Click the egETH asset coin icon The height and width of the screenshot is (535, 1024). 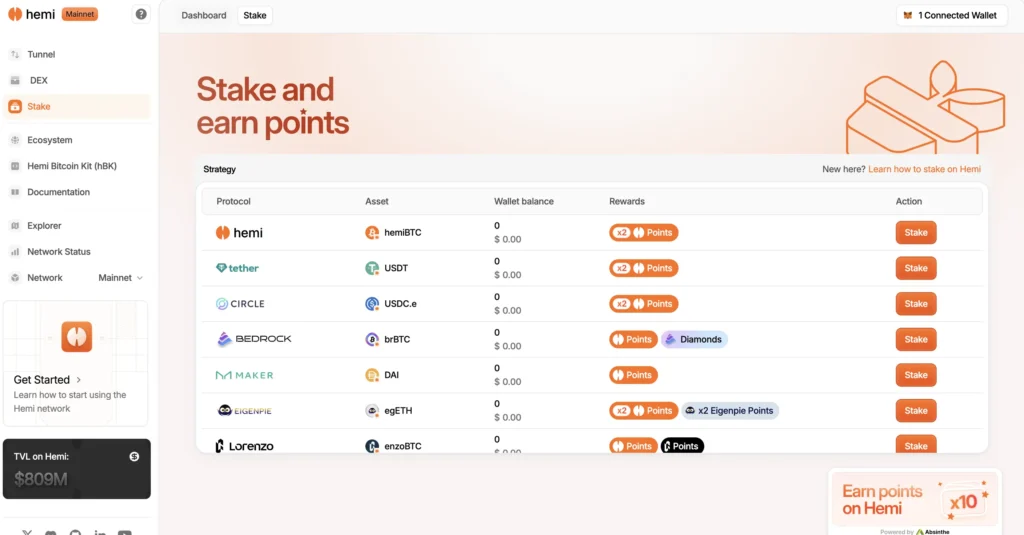click(x=372, y=410)
